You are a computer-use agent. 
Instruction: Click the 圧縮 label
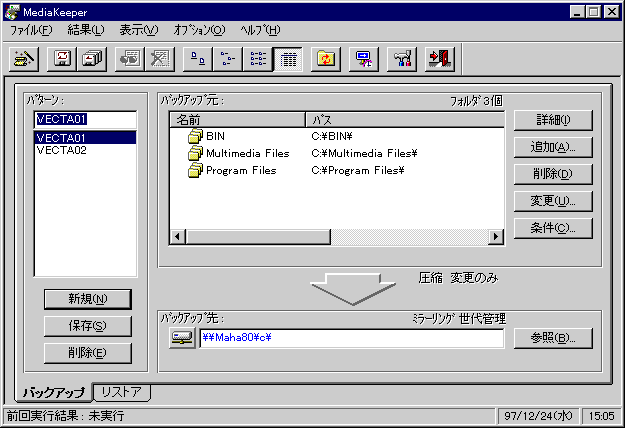pos(430,278)
